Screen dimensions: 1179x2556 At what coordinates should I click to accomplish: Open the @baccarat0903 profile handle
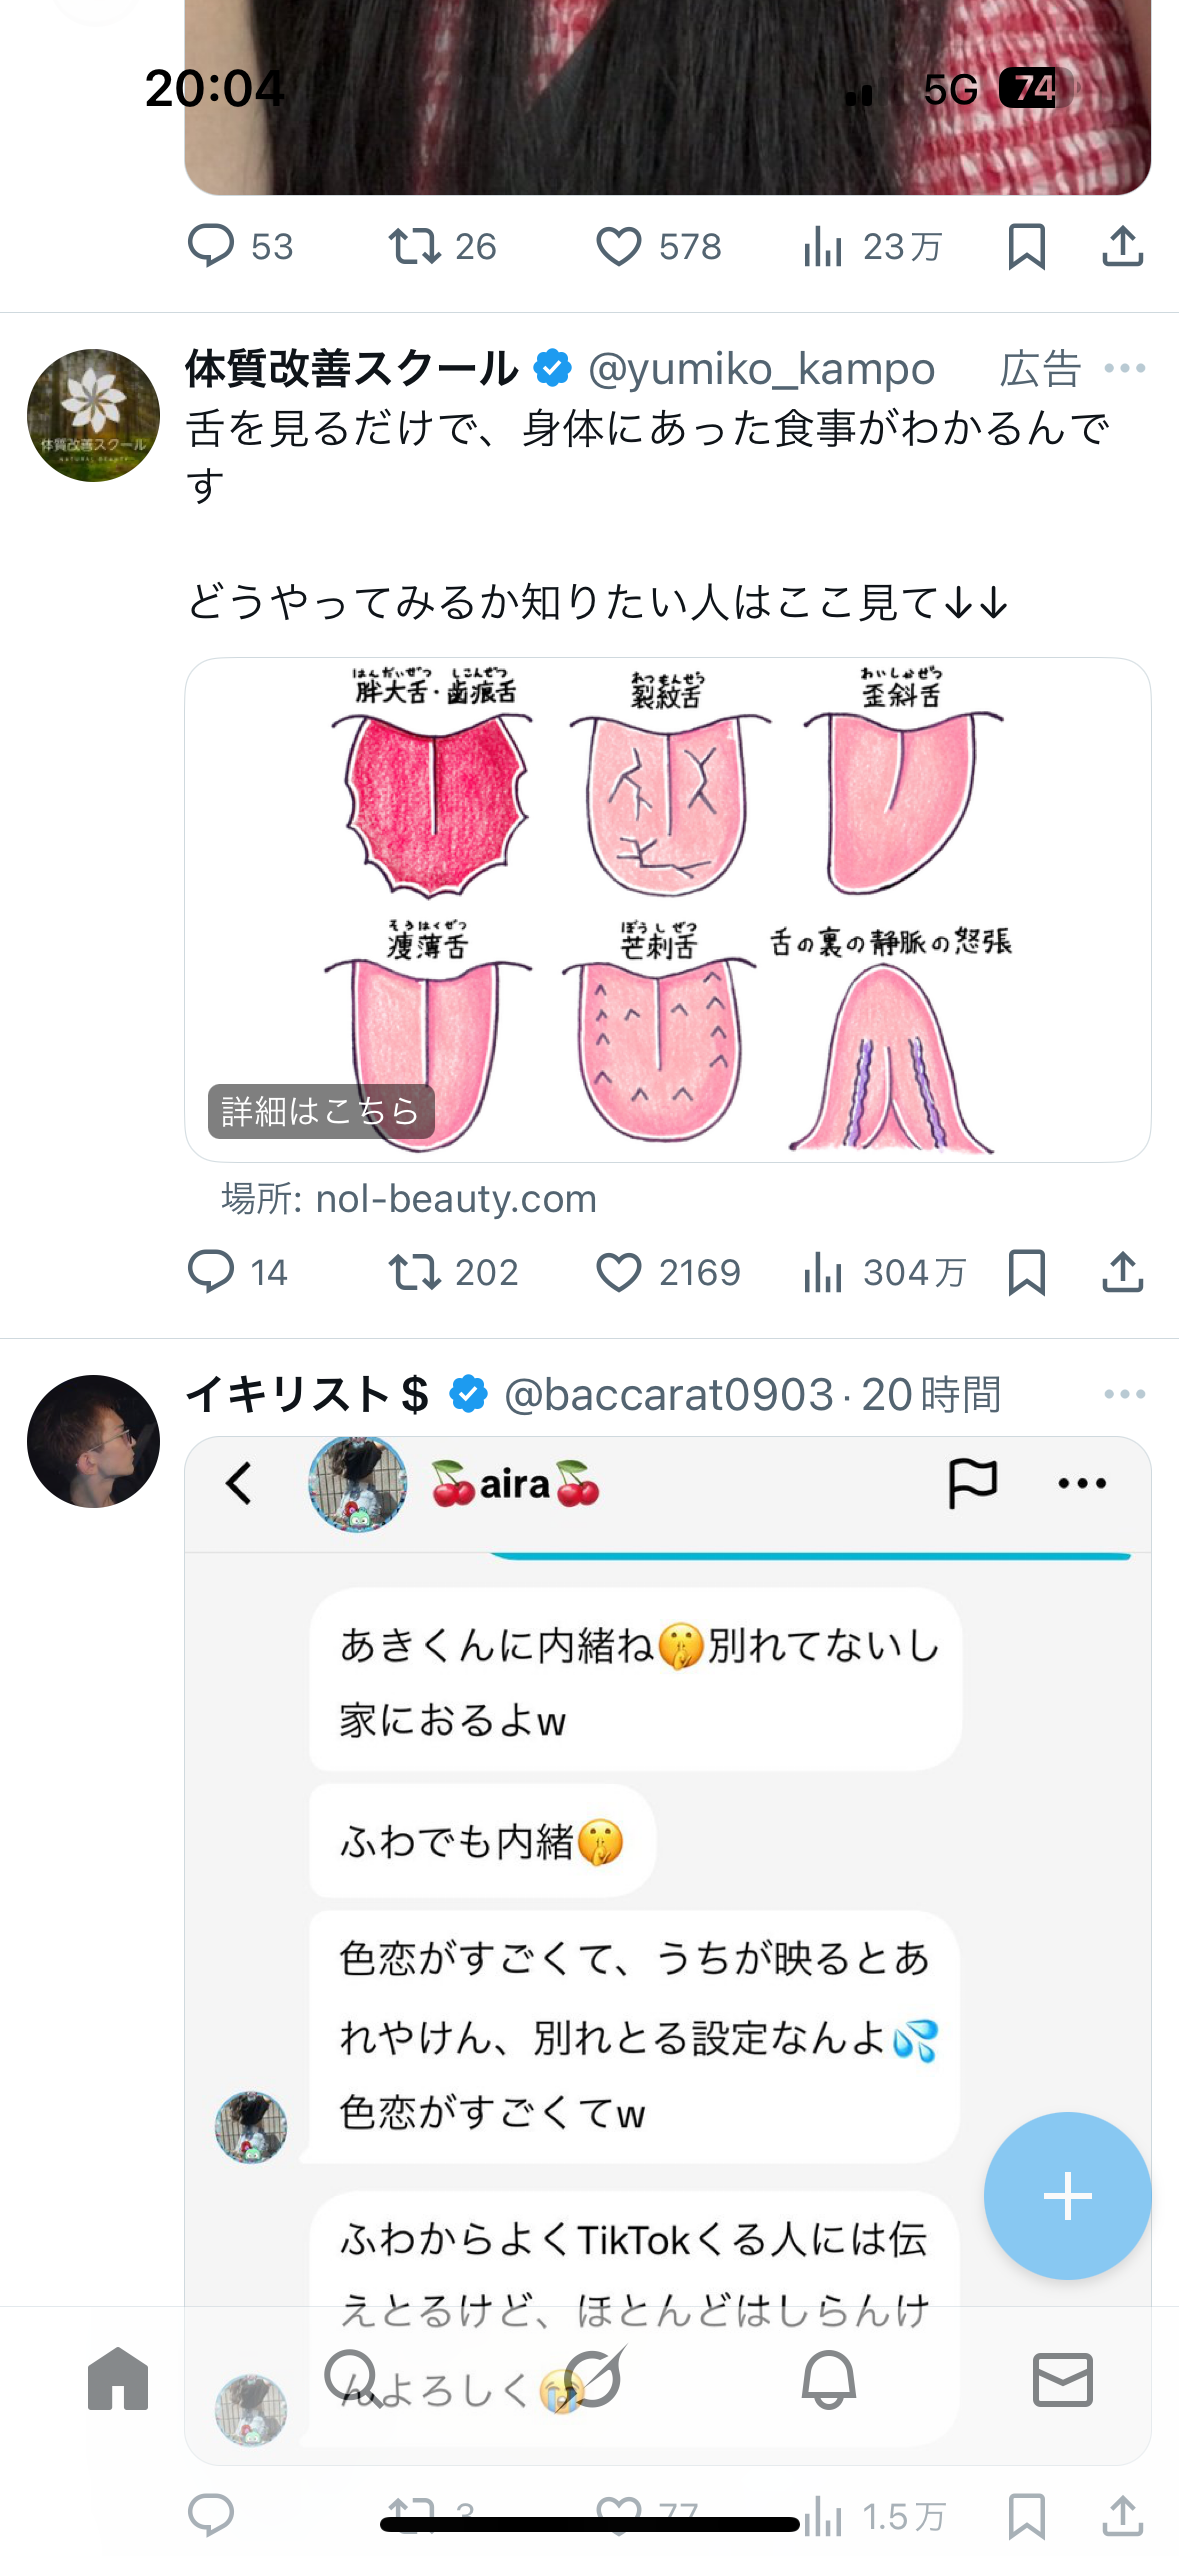668,1394
